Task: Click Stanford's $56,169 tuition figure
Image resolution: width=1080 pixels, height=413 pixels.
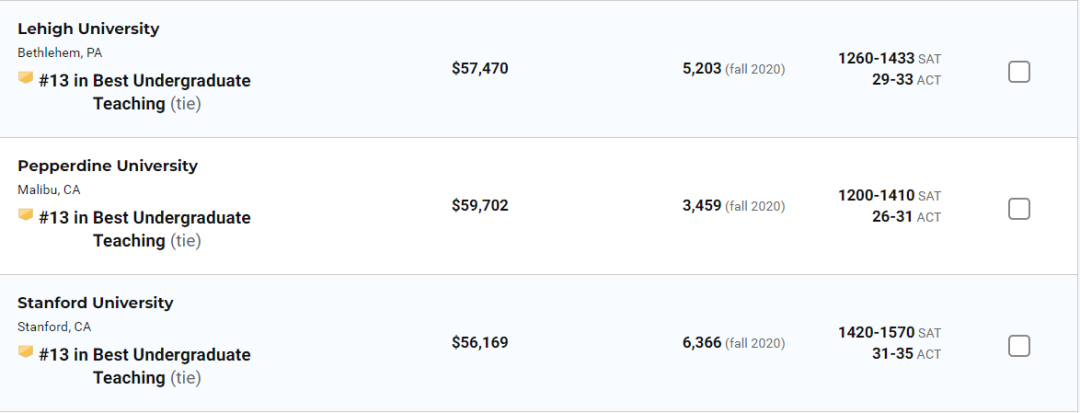Action: [480, 343]
